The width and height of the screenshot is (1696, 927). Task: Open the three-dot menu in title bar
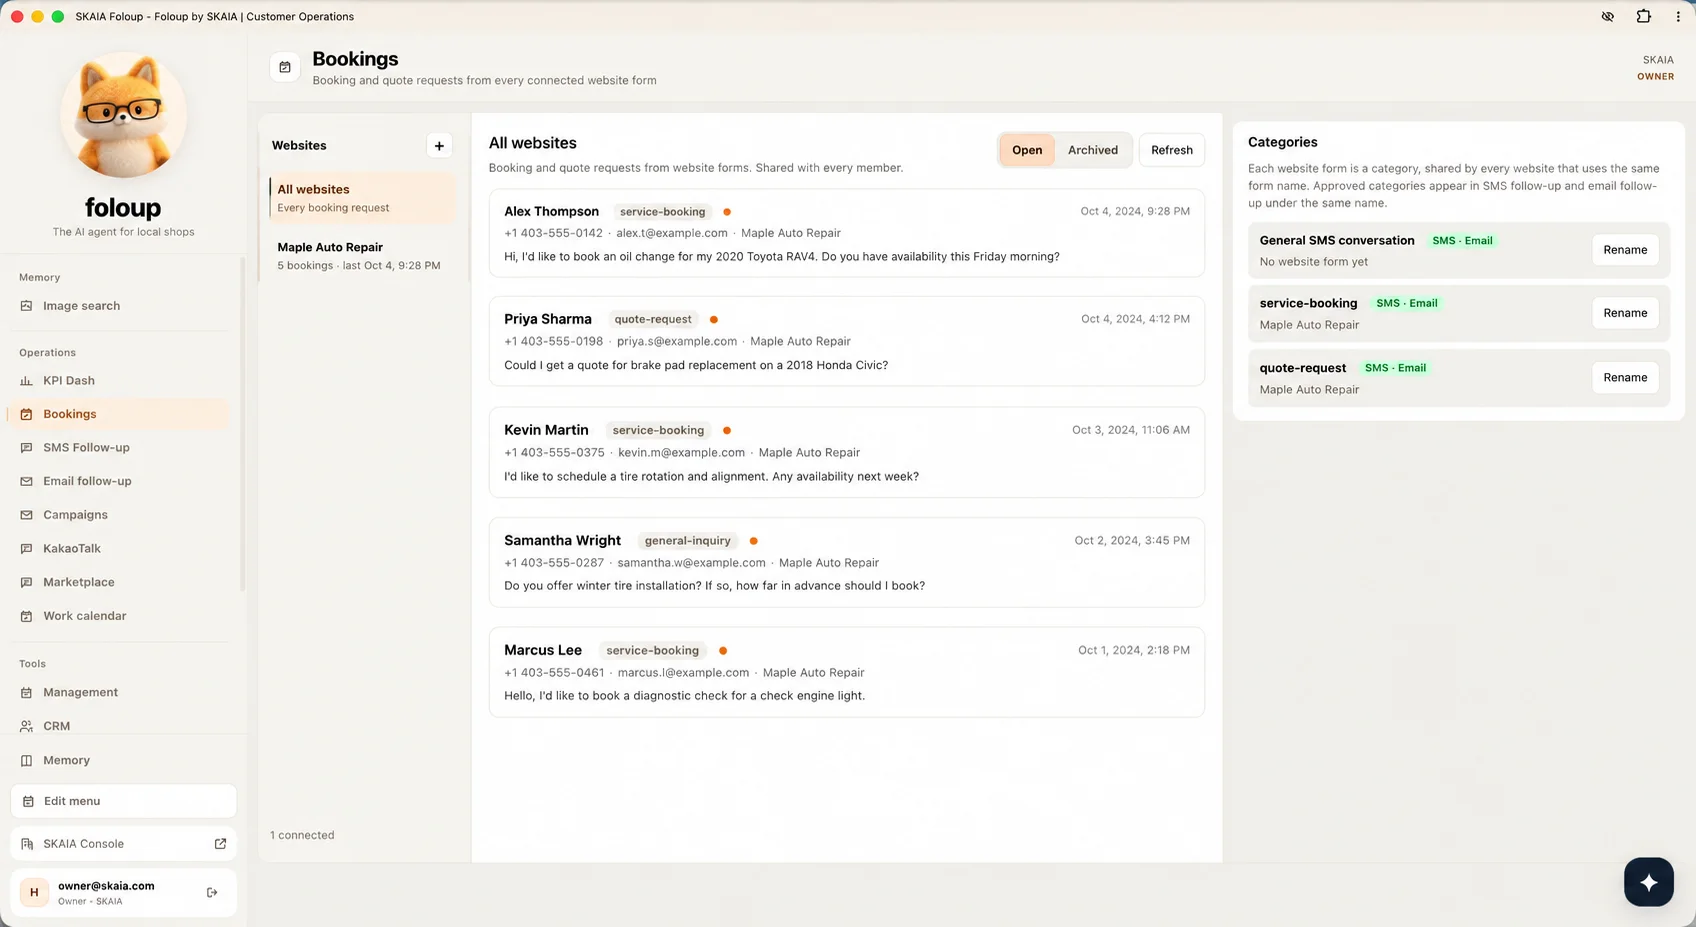tap(1678, 16)
